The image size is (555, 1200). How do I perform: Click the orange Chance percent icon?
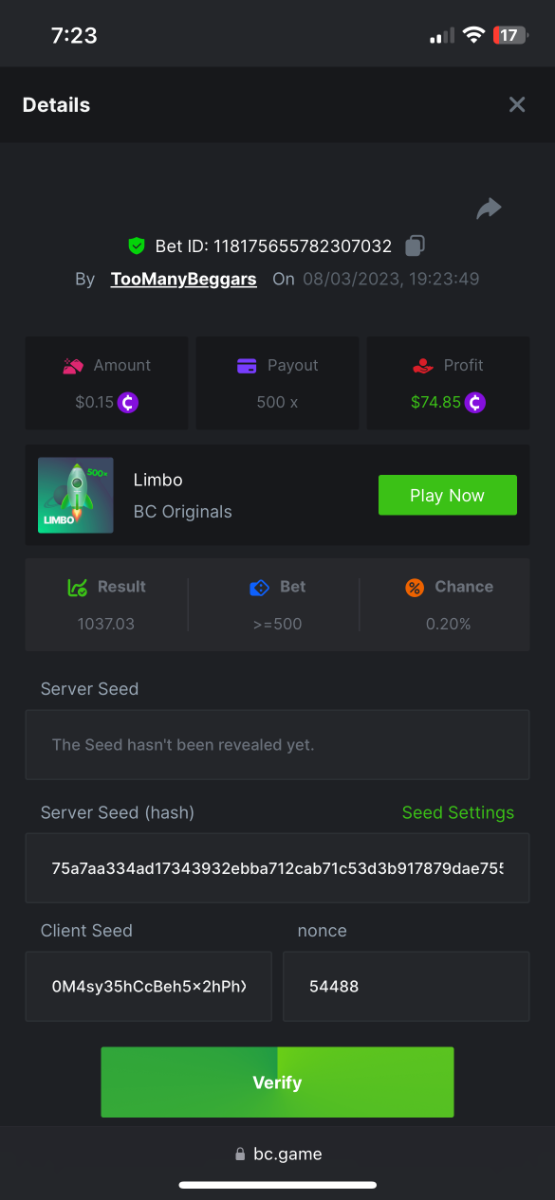point(414,588)
